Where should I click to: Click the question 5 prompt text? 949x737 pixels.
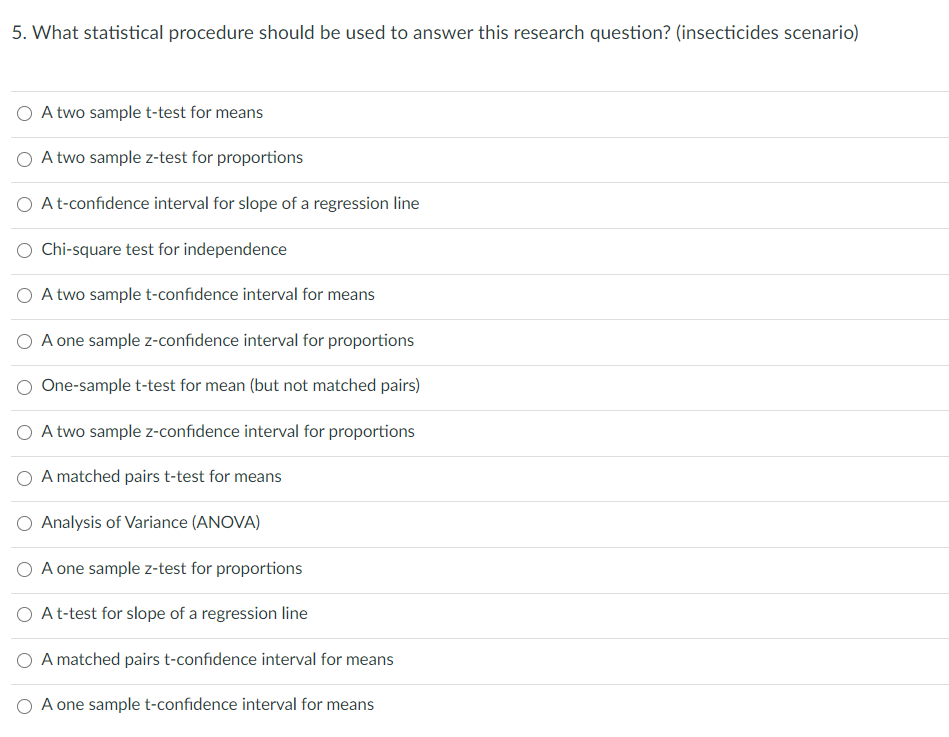435,33
